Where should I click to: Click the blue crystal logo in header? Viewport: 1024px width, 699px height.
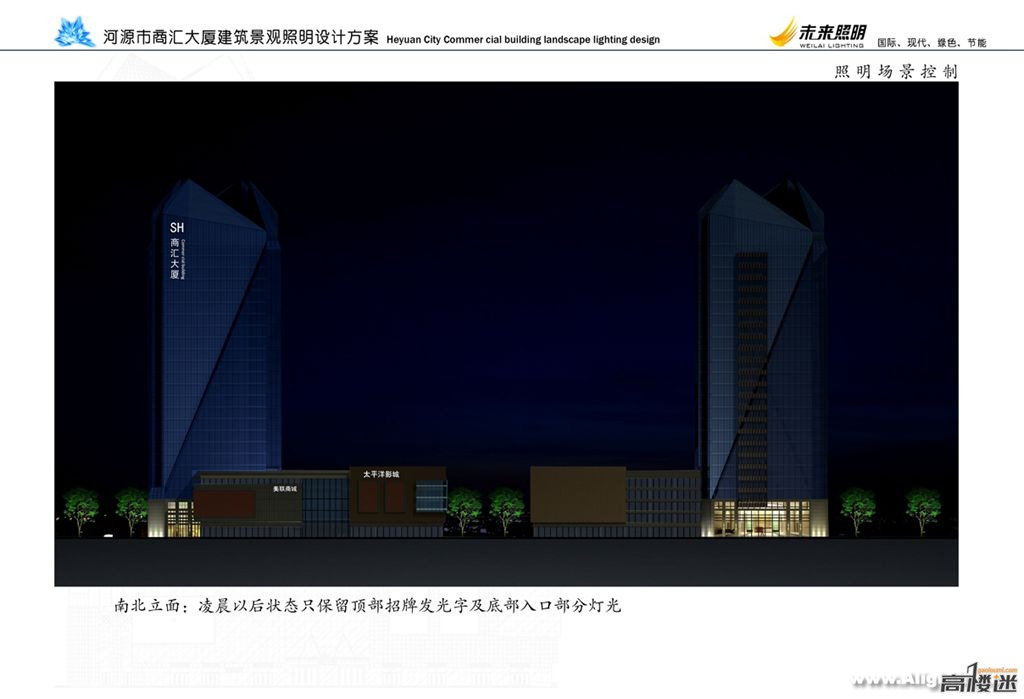tap(74, 32)
